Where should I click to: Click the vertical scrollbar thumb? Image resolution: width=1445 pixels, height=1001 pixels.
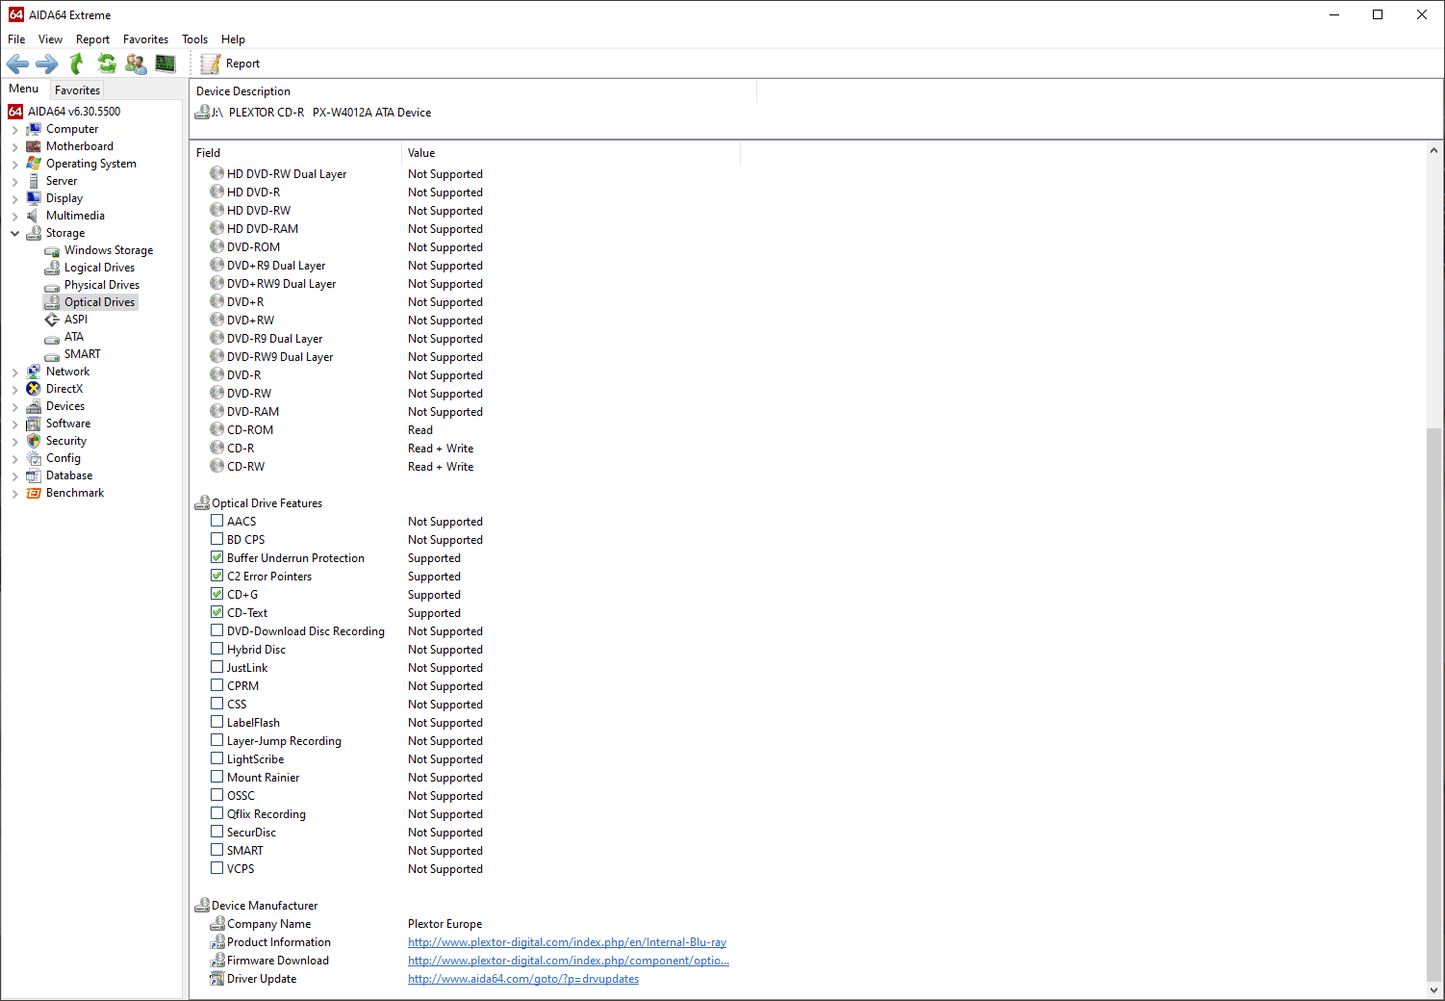click(1434, 700)
